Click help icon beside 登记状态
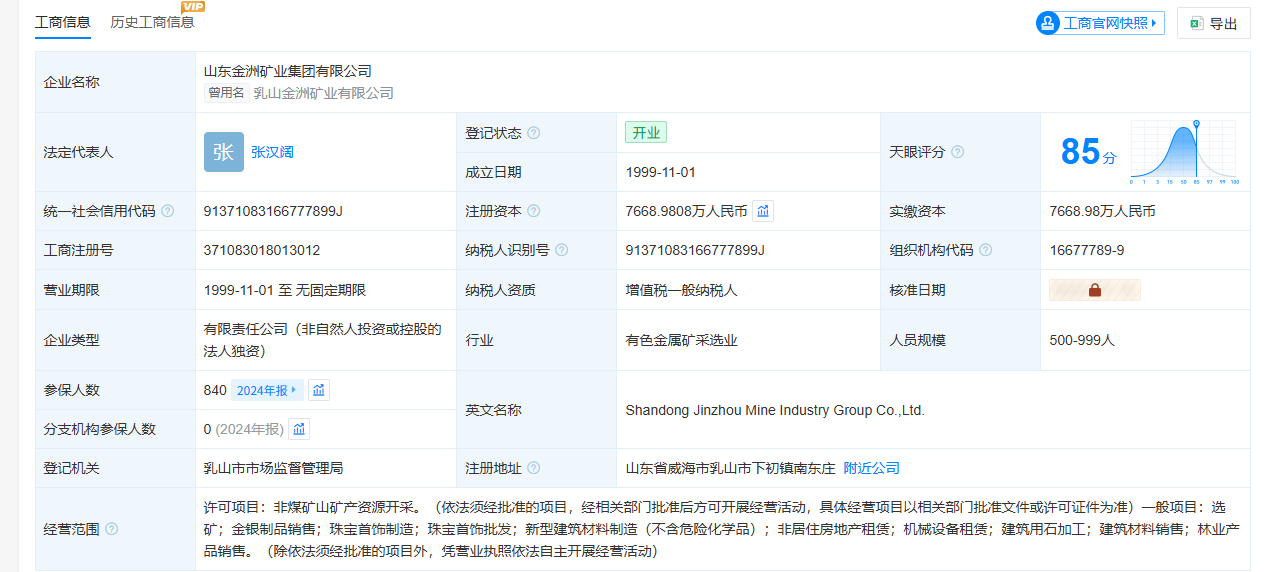 coord(534,133)
